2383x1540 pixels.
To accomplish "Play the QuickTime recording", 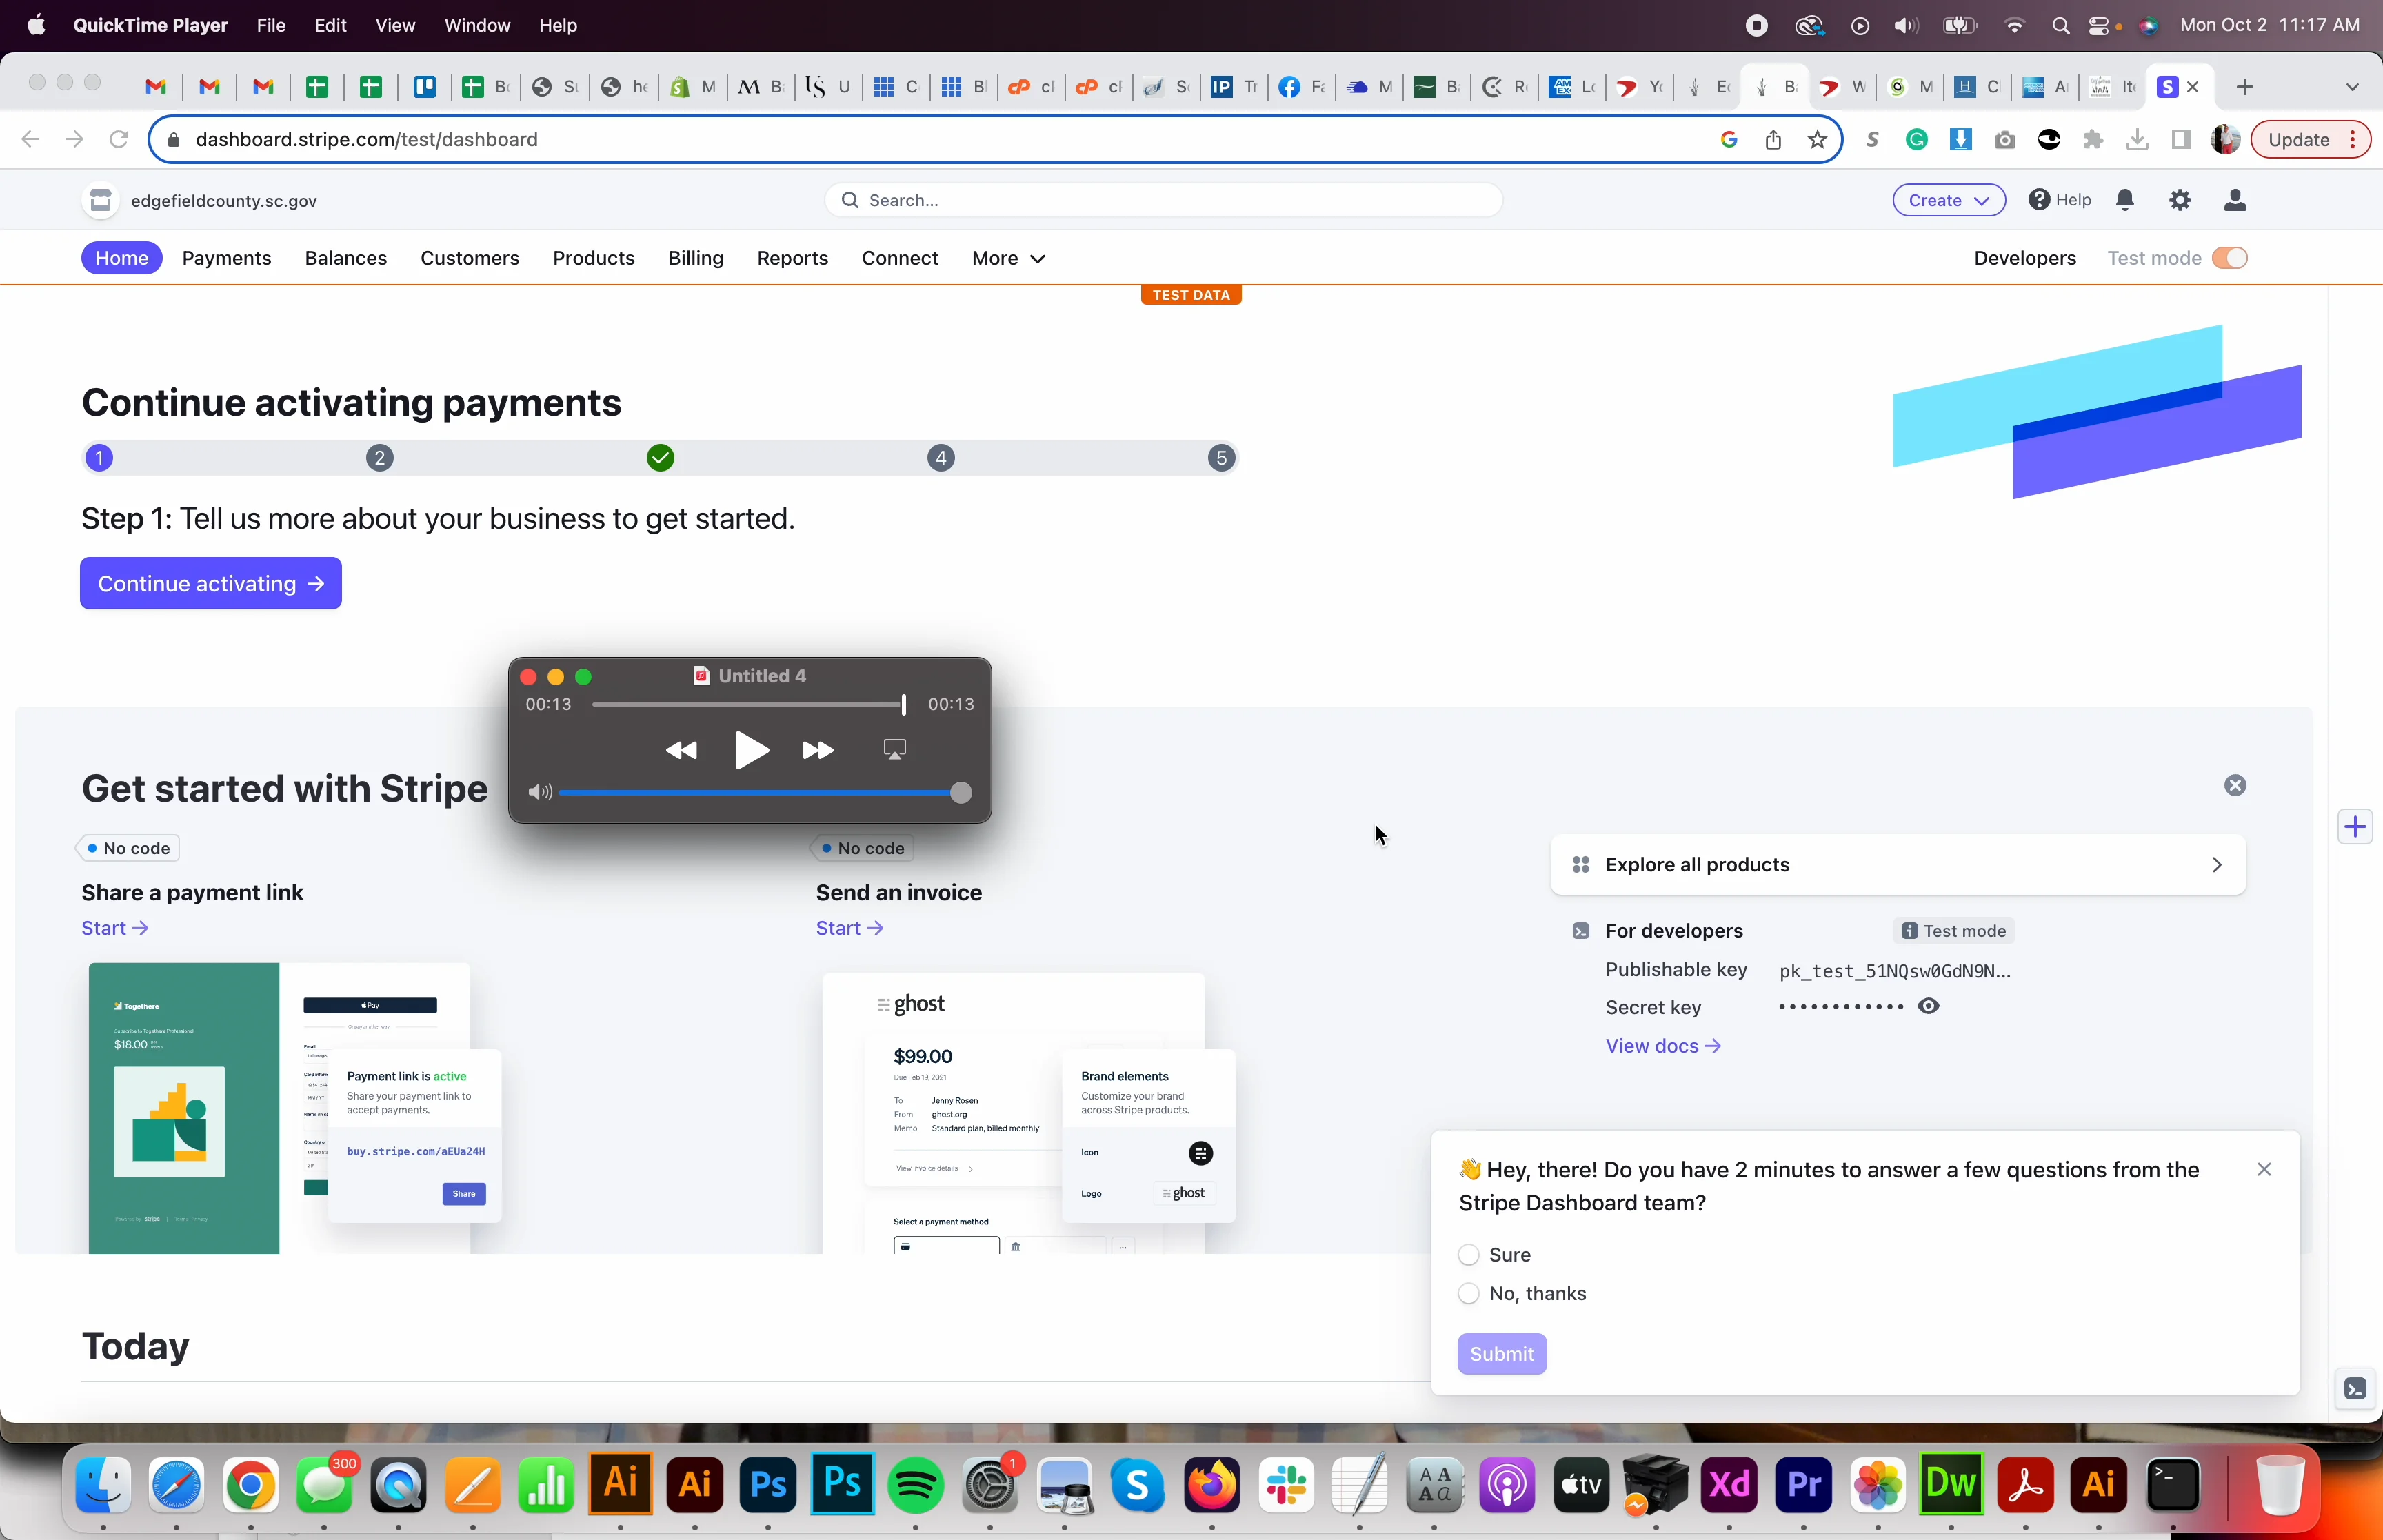I will pos(751,750).
